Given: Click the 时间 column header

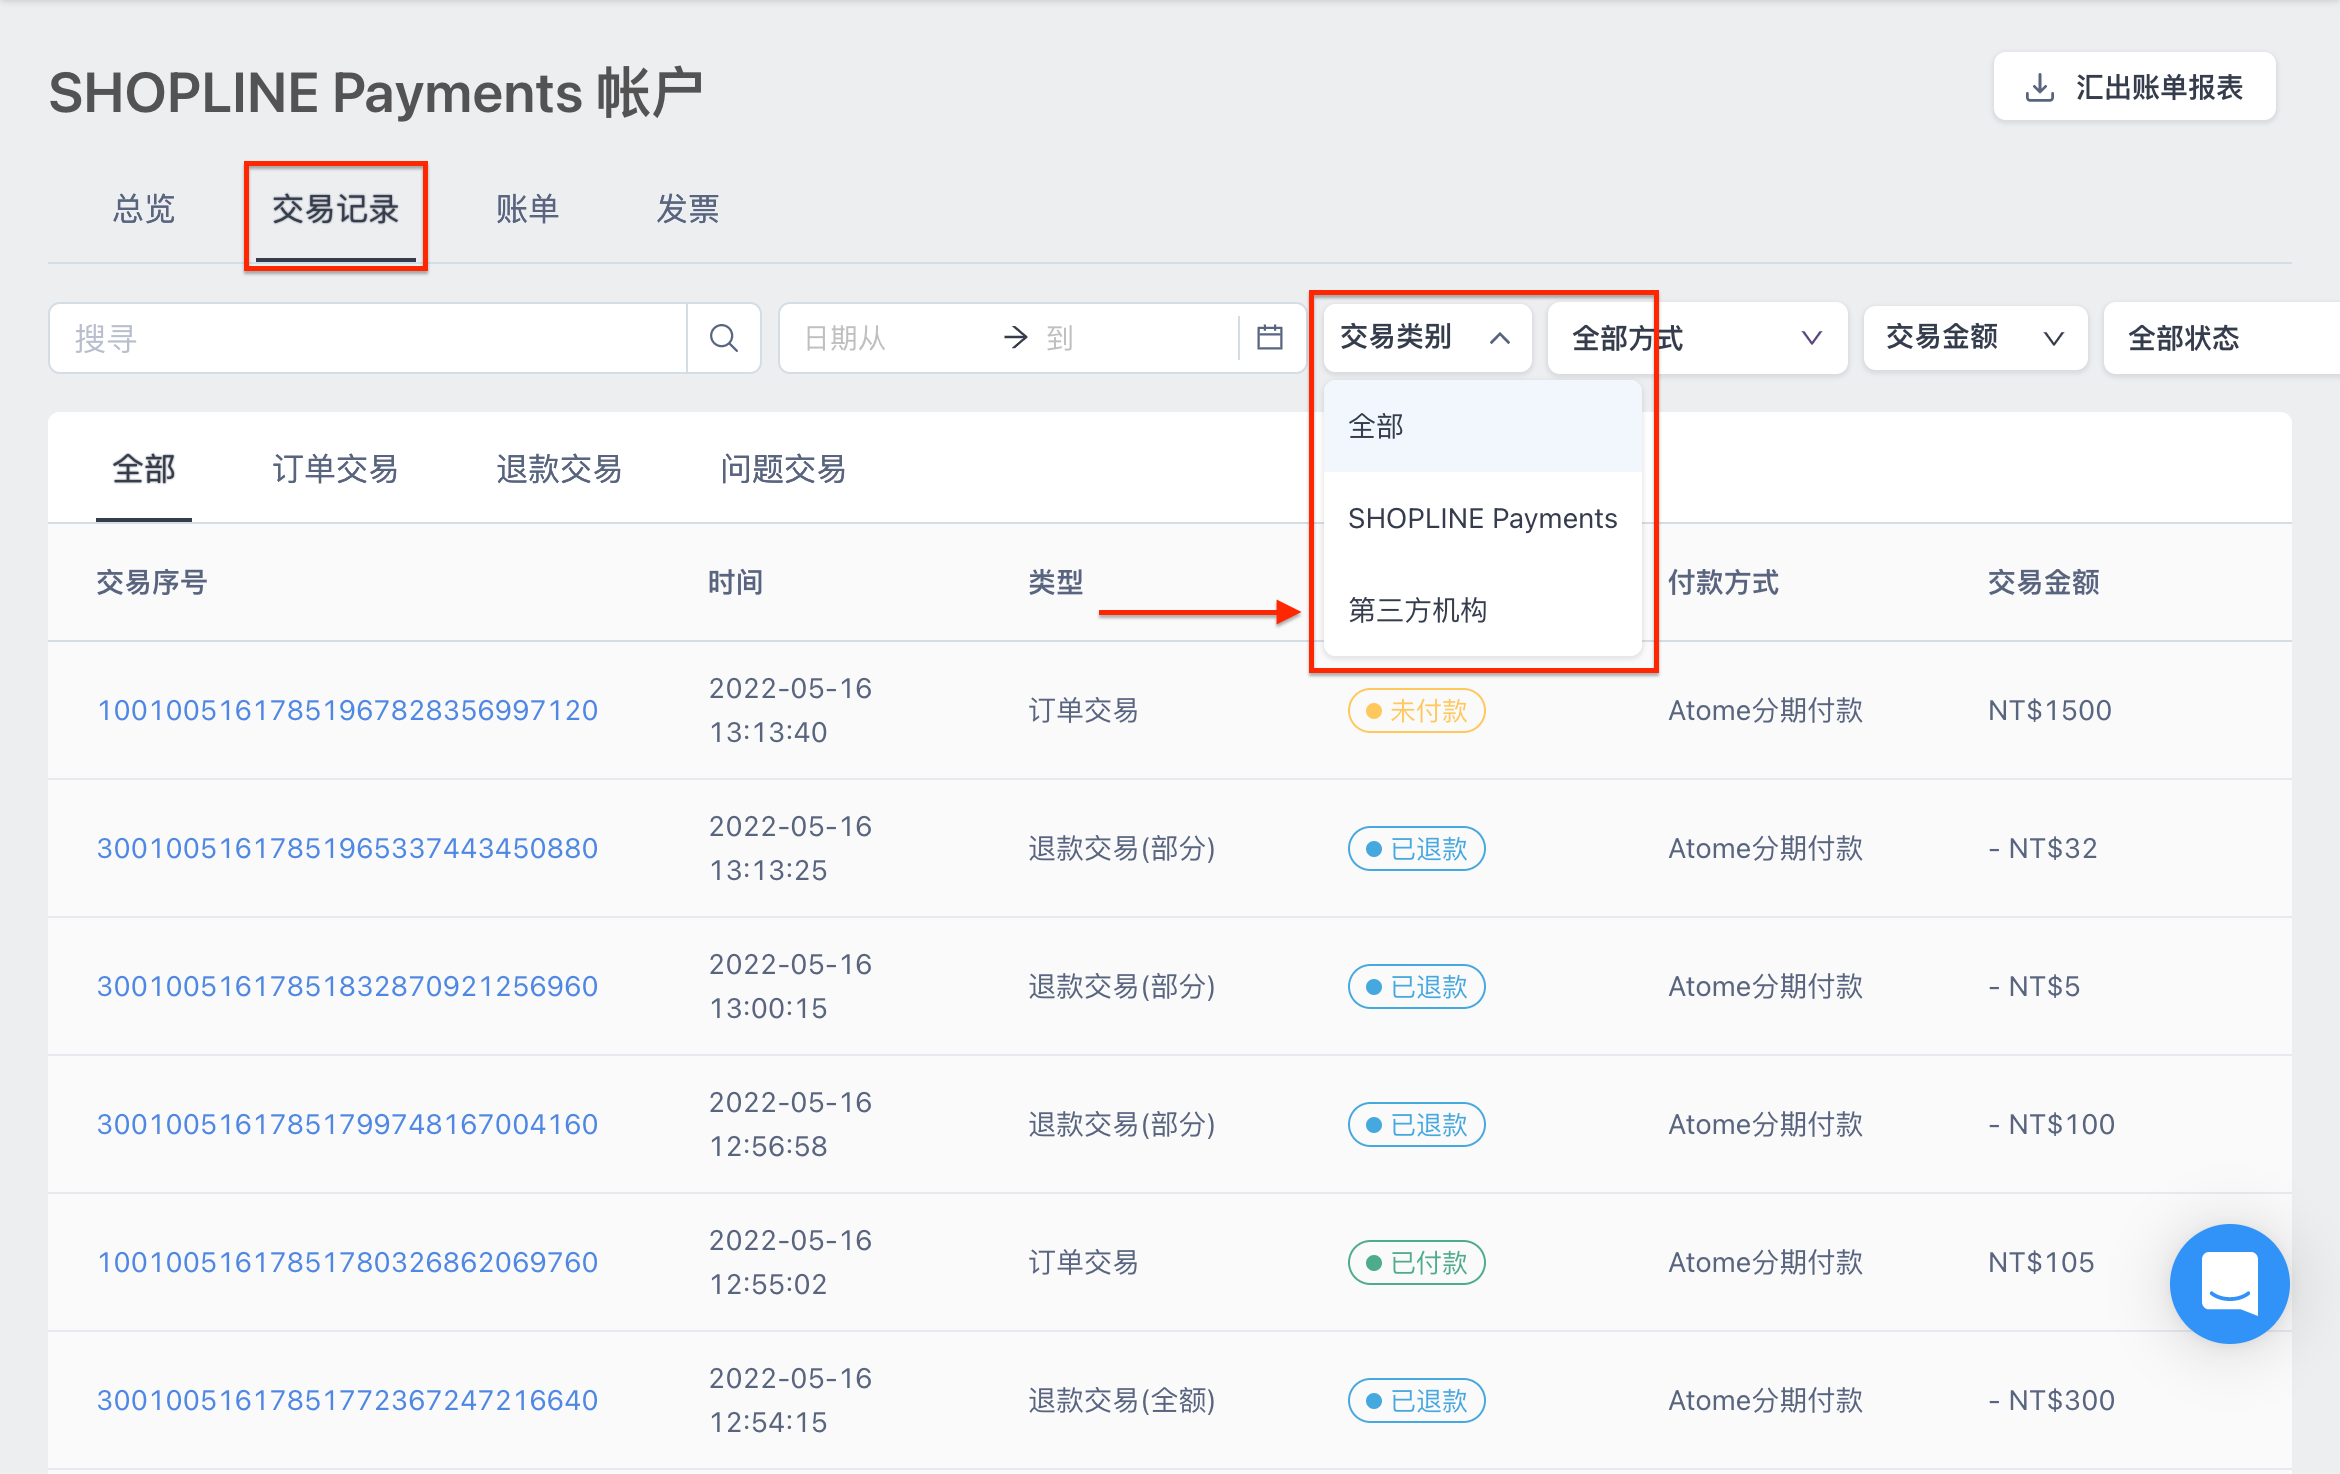Looking at the screenshot, I should (x=735, y=582).
